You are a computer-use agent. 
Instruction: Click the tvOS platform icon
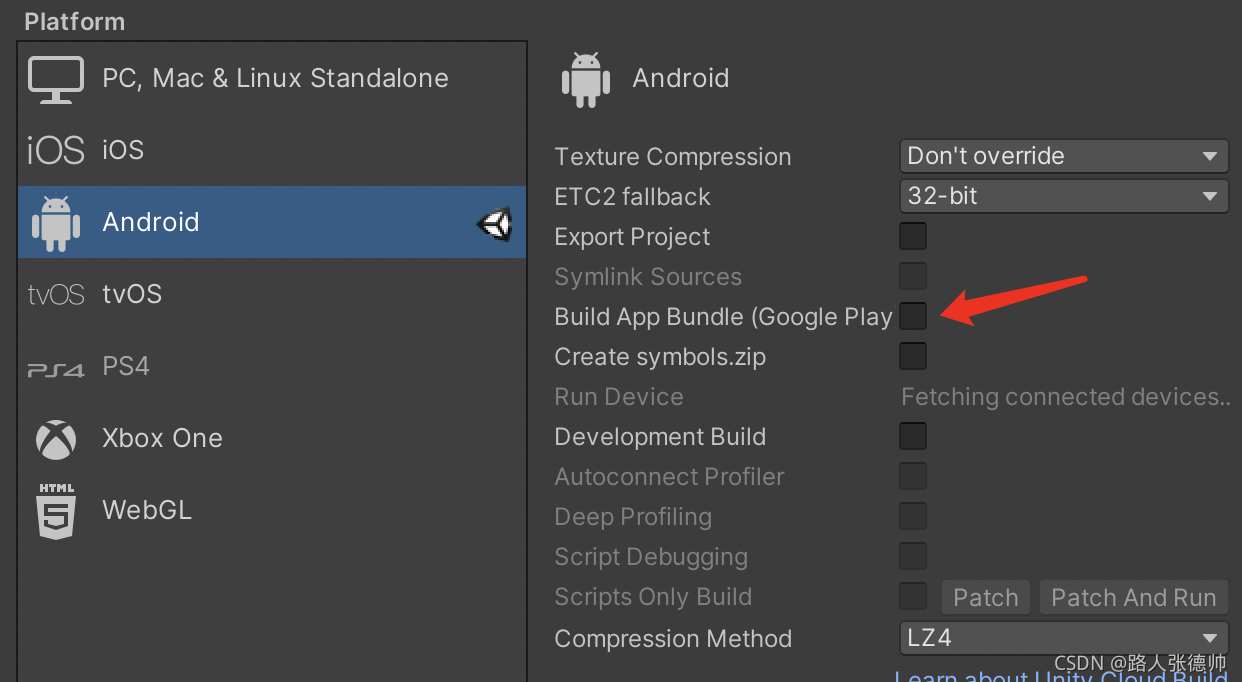point(55,293)
